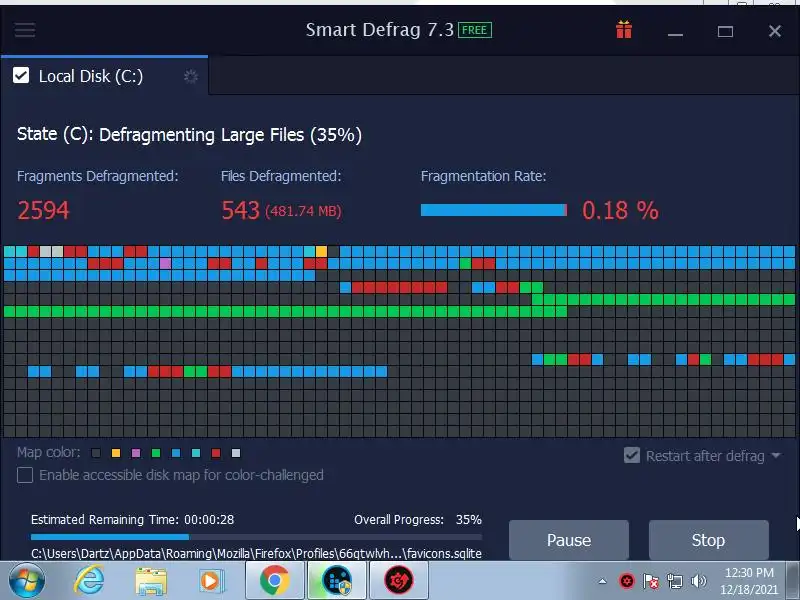
Task: Click the dark gray map color swatch
Action: coord(96,453)
